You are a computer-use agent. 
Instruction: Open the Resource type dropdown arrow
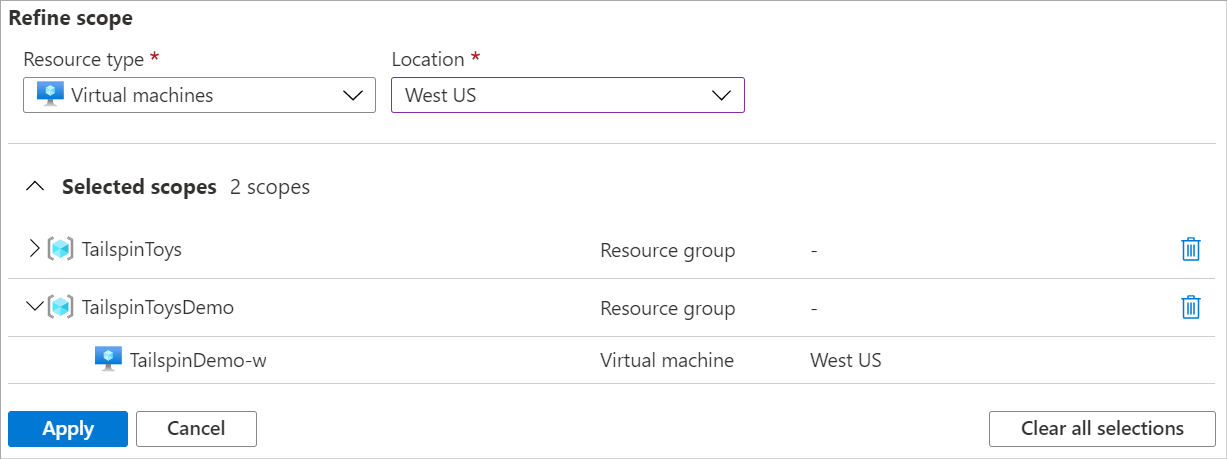click(352, 95)
